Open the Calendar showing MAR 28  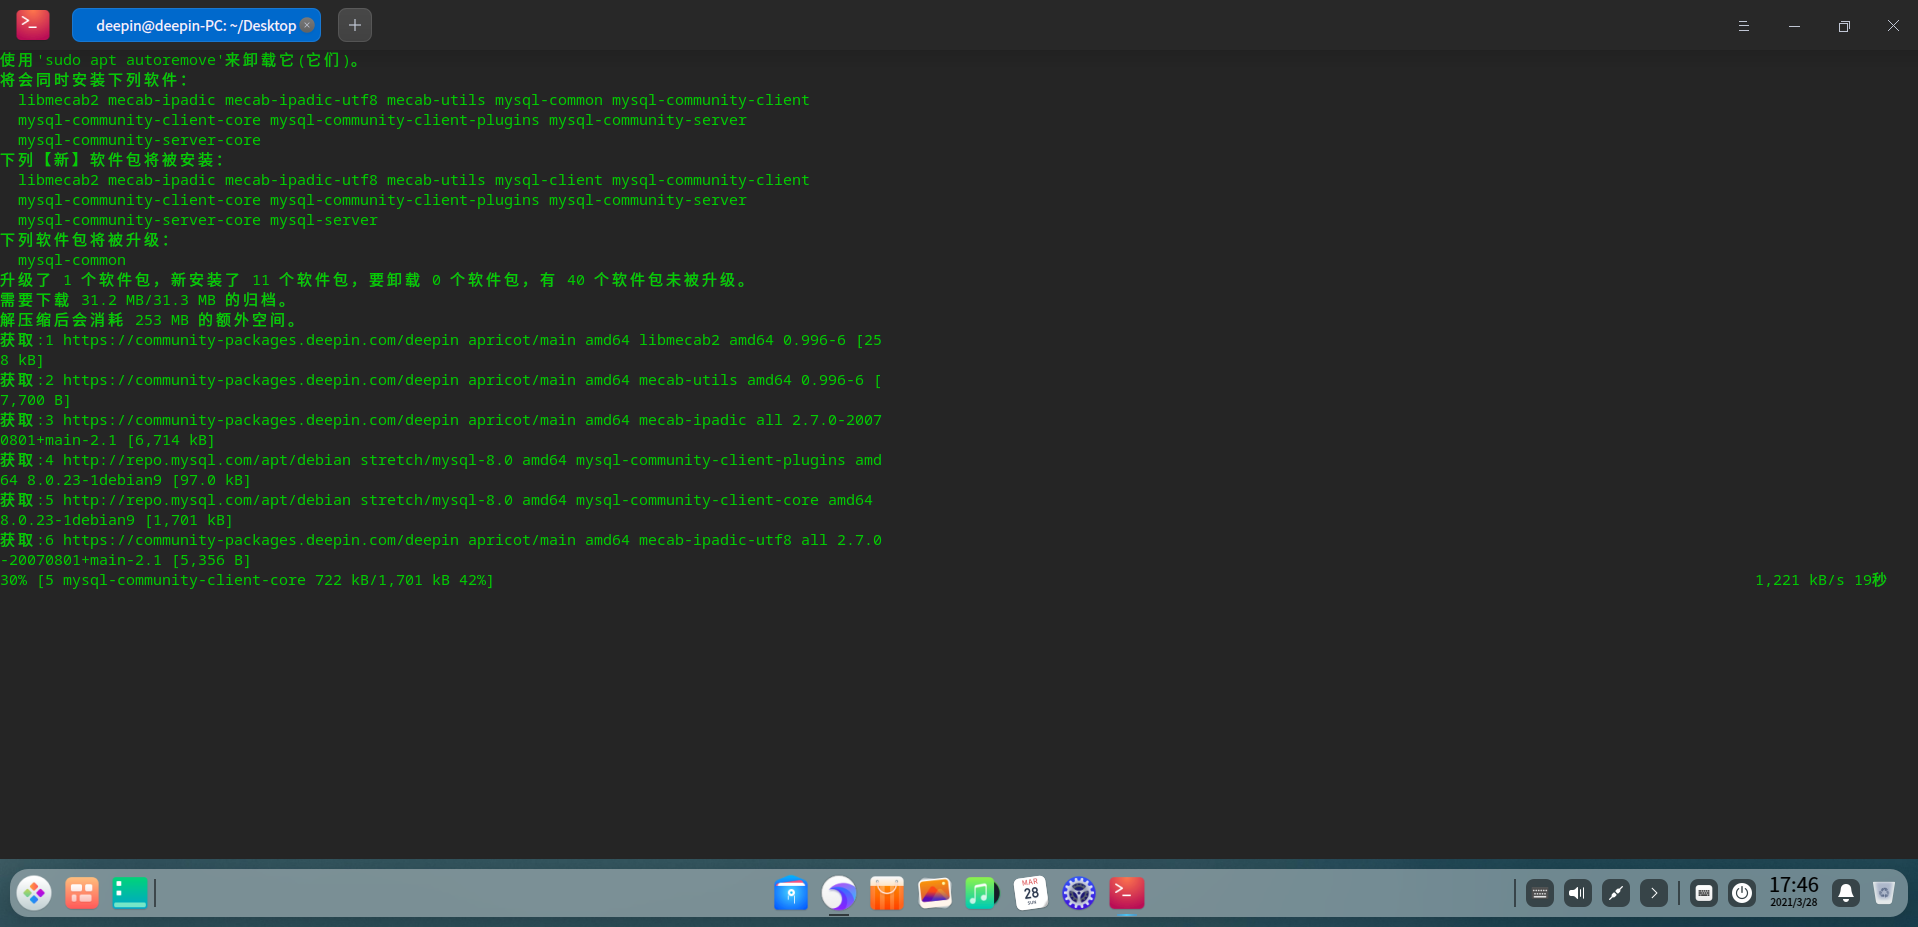(x=1031, y=893)
